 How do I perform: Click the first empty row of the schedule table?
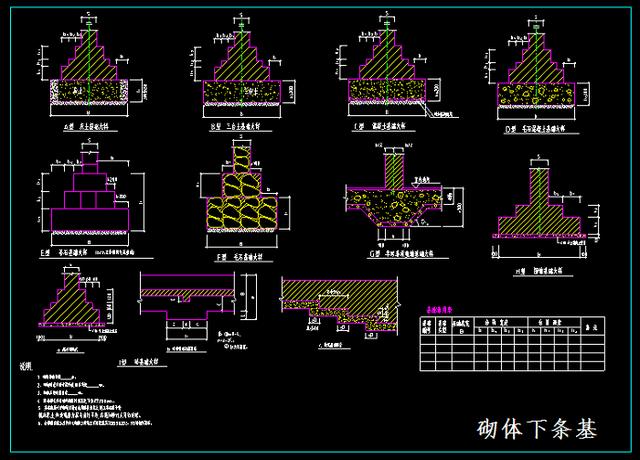(x=512, y=340)
